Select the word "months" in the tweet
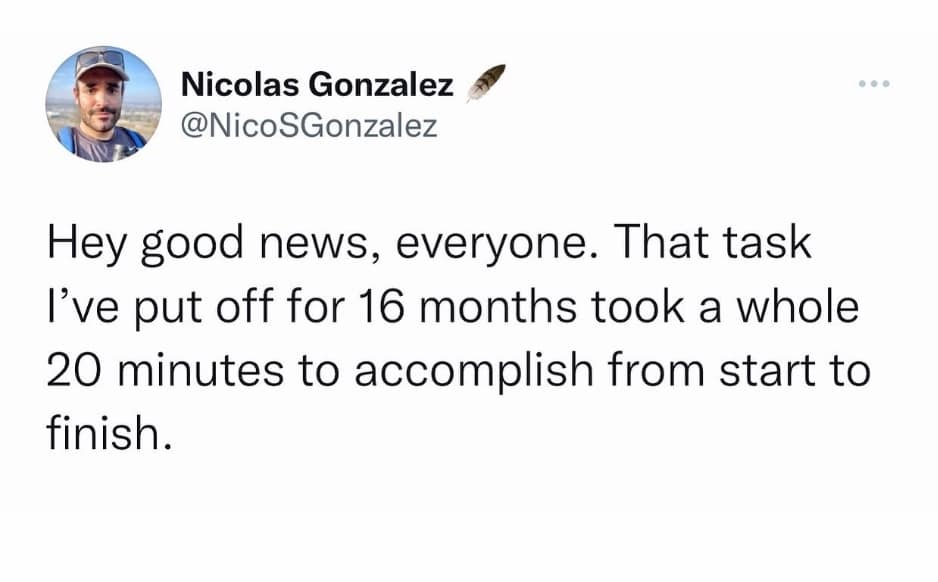 tap(506, 308)
